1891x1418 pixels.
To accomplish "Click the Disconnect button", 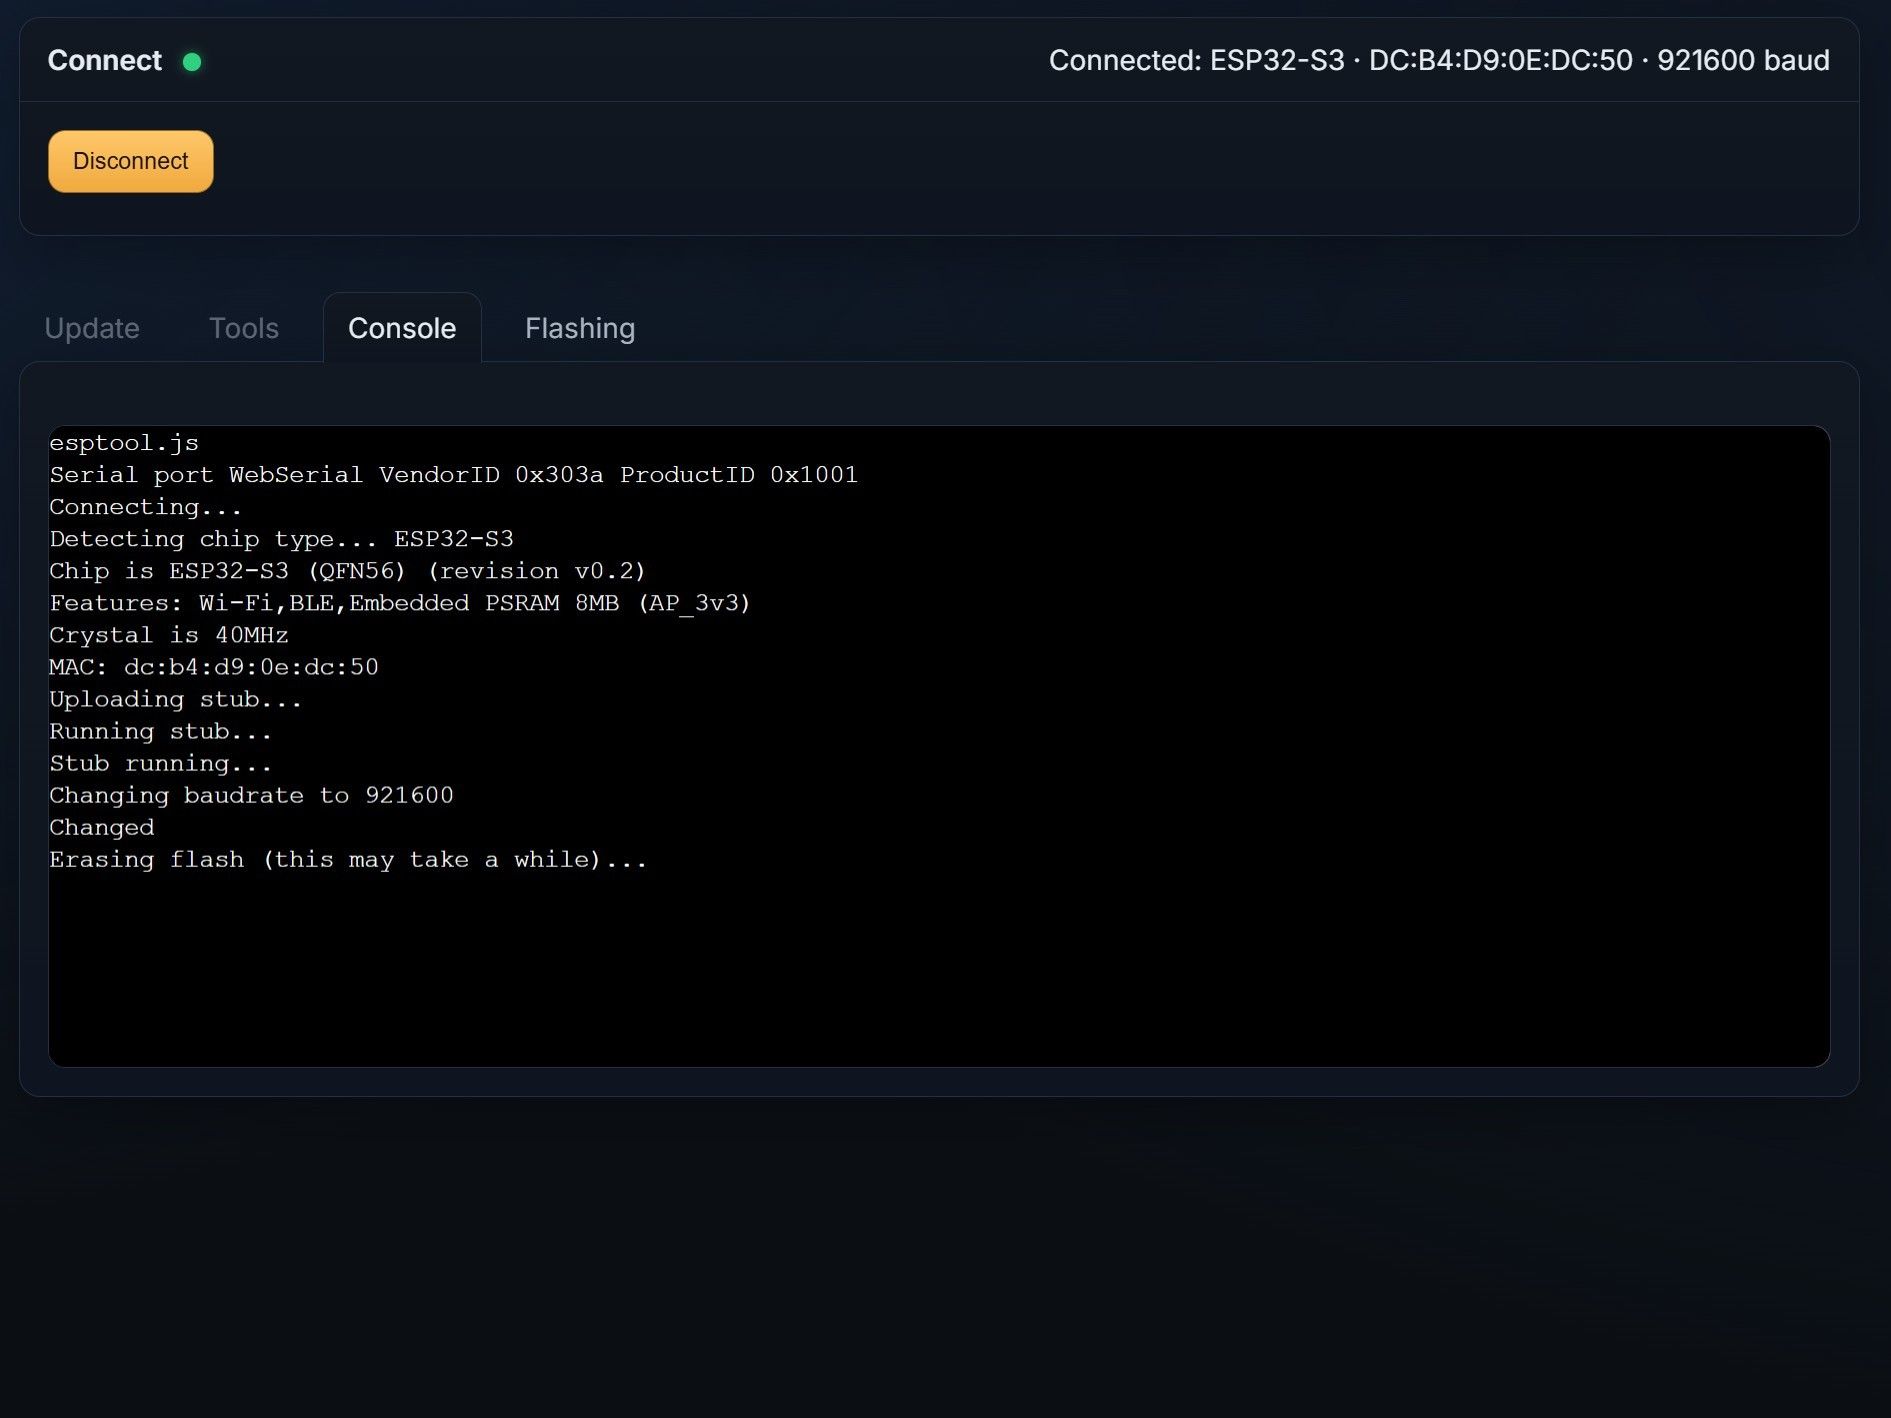I will (x=130, y=160).
